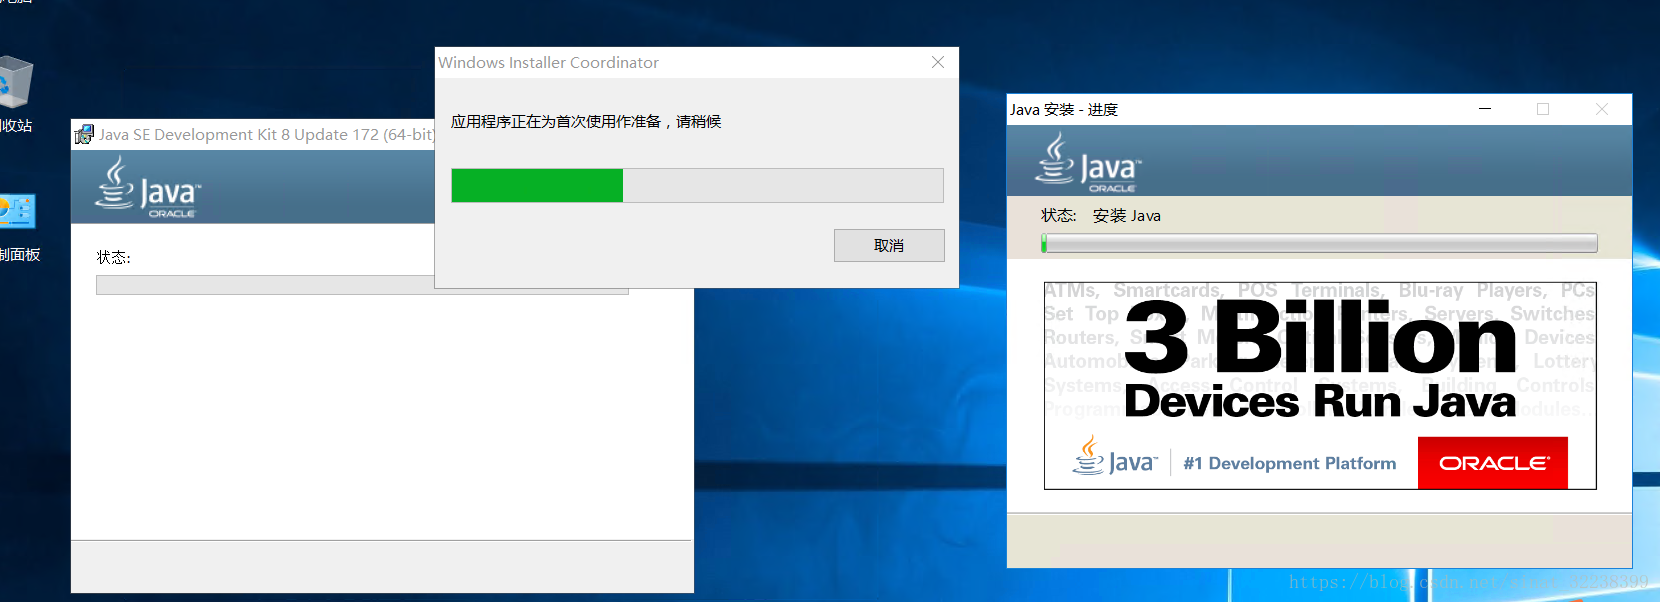
Task: Close the Java 安装 - 进度 window
Action: tap(1602, 109)
